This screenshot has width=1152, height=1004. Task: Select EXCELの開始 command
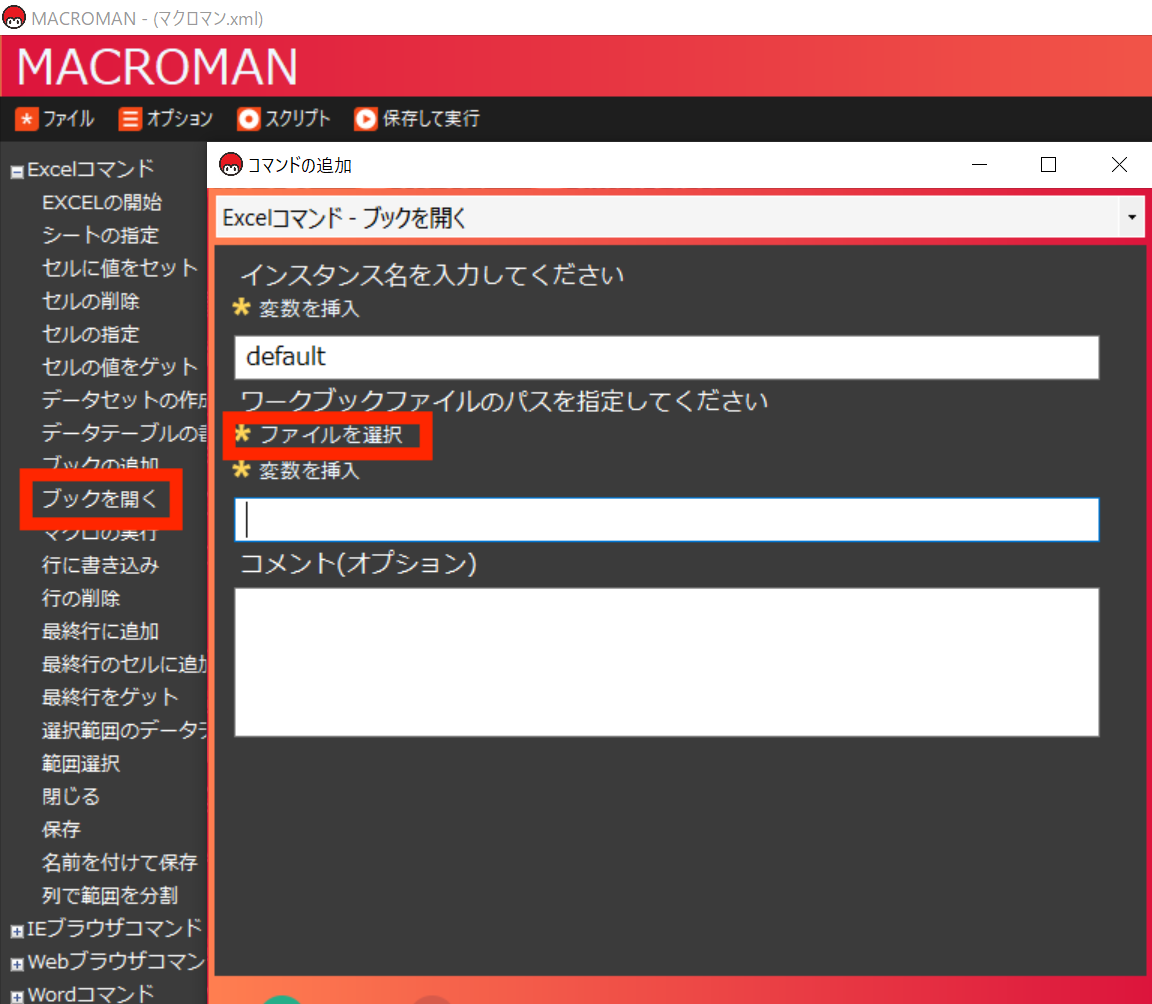click(102, 202)
